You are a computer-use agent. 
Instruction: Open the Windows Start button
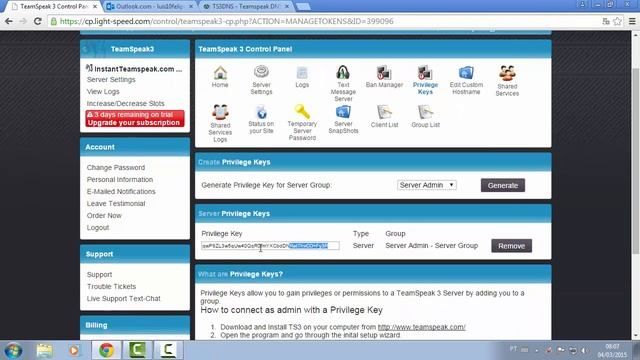coord(13,351)
